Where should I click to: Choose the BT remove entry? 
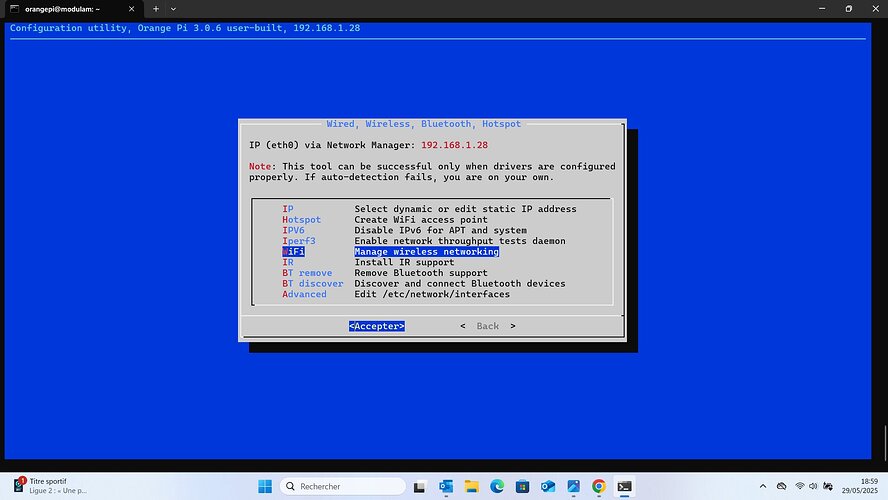point(307,273)
